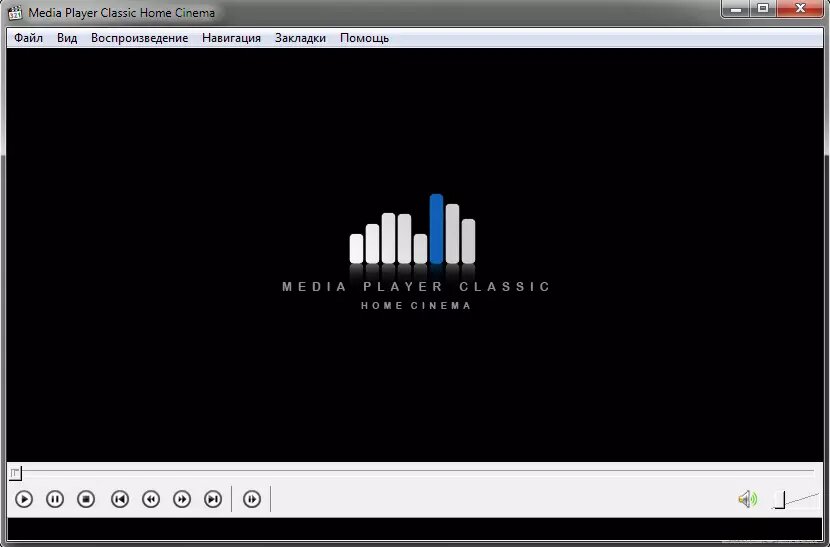830x547 pixels.
Task: Click the fast forward (increase speed) button
Action: click(x=182, y=499)
